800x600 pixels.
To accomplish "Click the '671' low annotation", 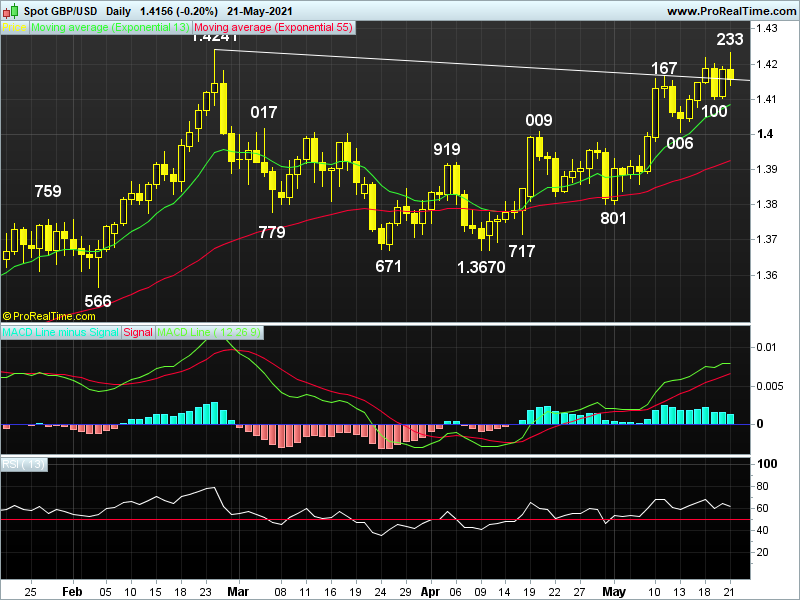I will (x=388, y=266).
